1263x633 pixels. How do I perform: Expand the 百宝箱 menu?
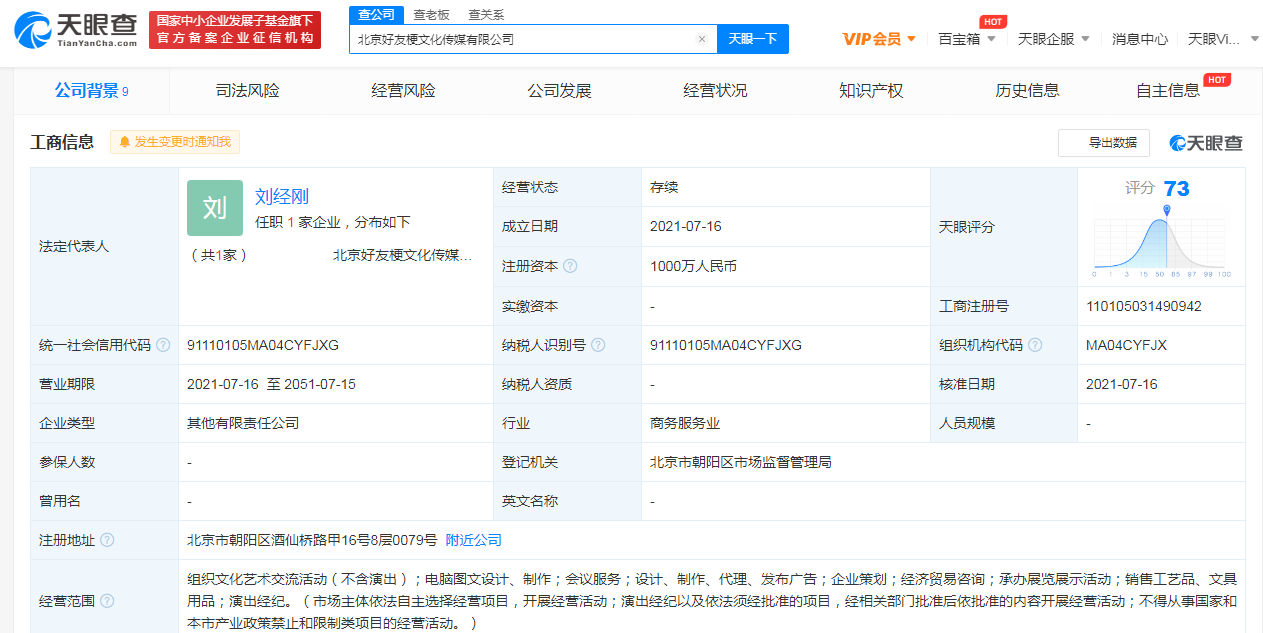[967, 39]
